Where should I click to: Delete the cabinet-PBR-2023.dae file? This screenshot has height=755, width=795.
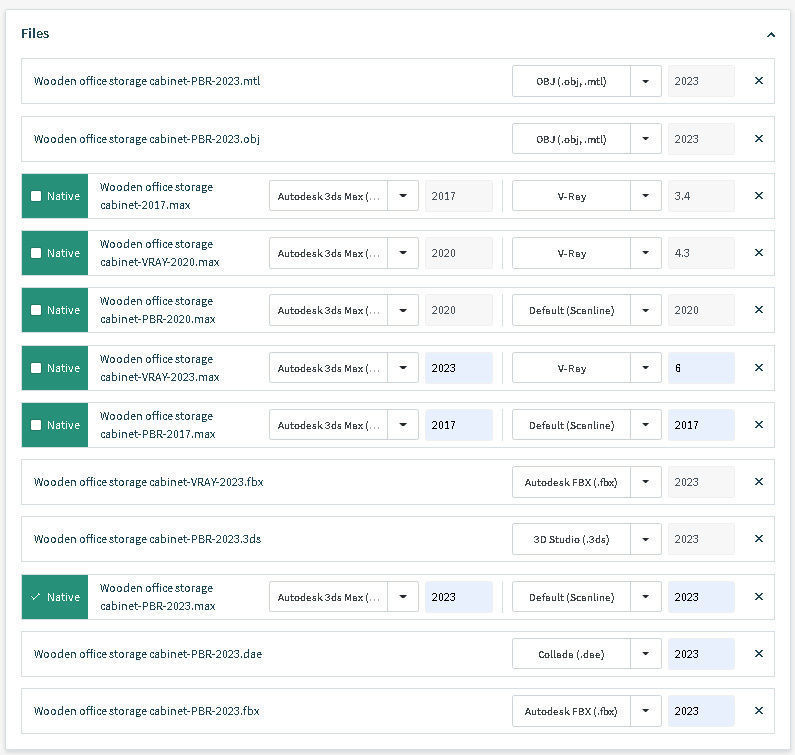(758, 654)
